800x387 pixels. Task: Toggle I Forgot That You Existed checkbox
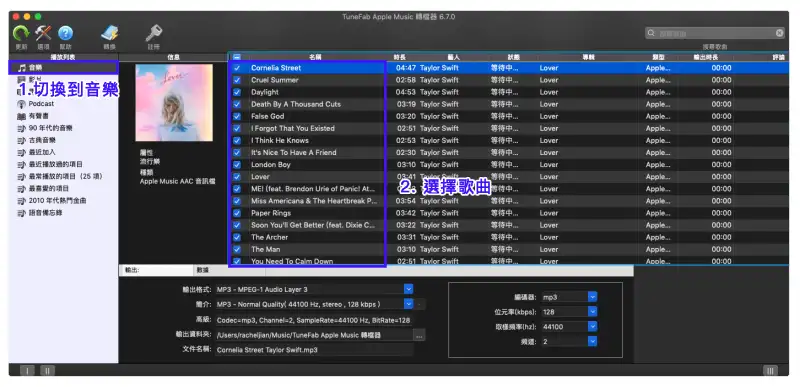237,128
